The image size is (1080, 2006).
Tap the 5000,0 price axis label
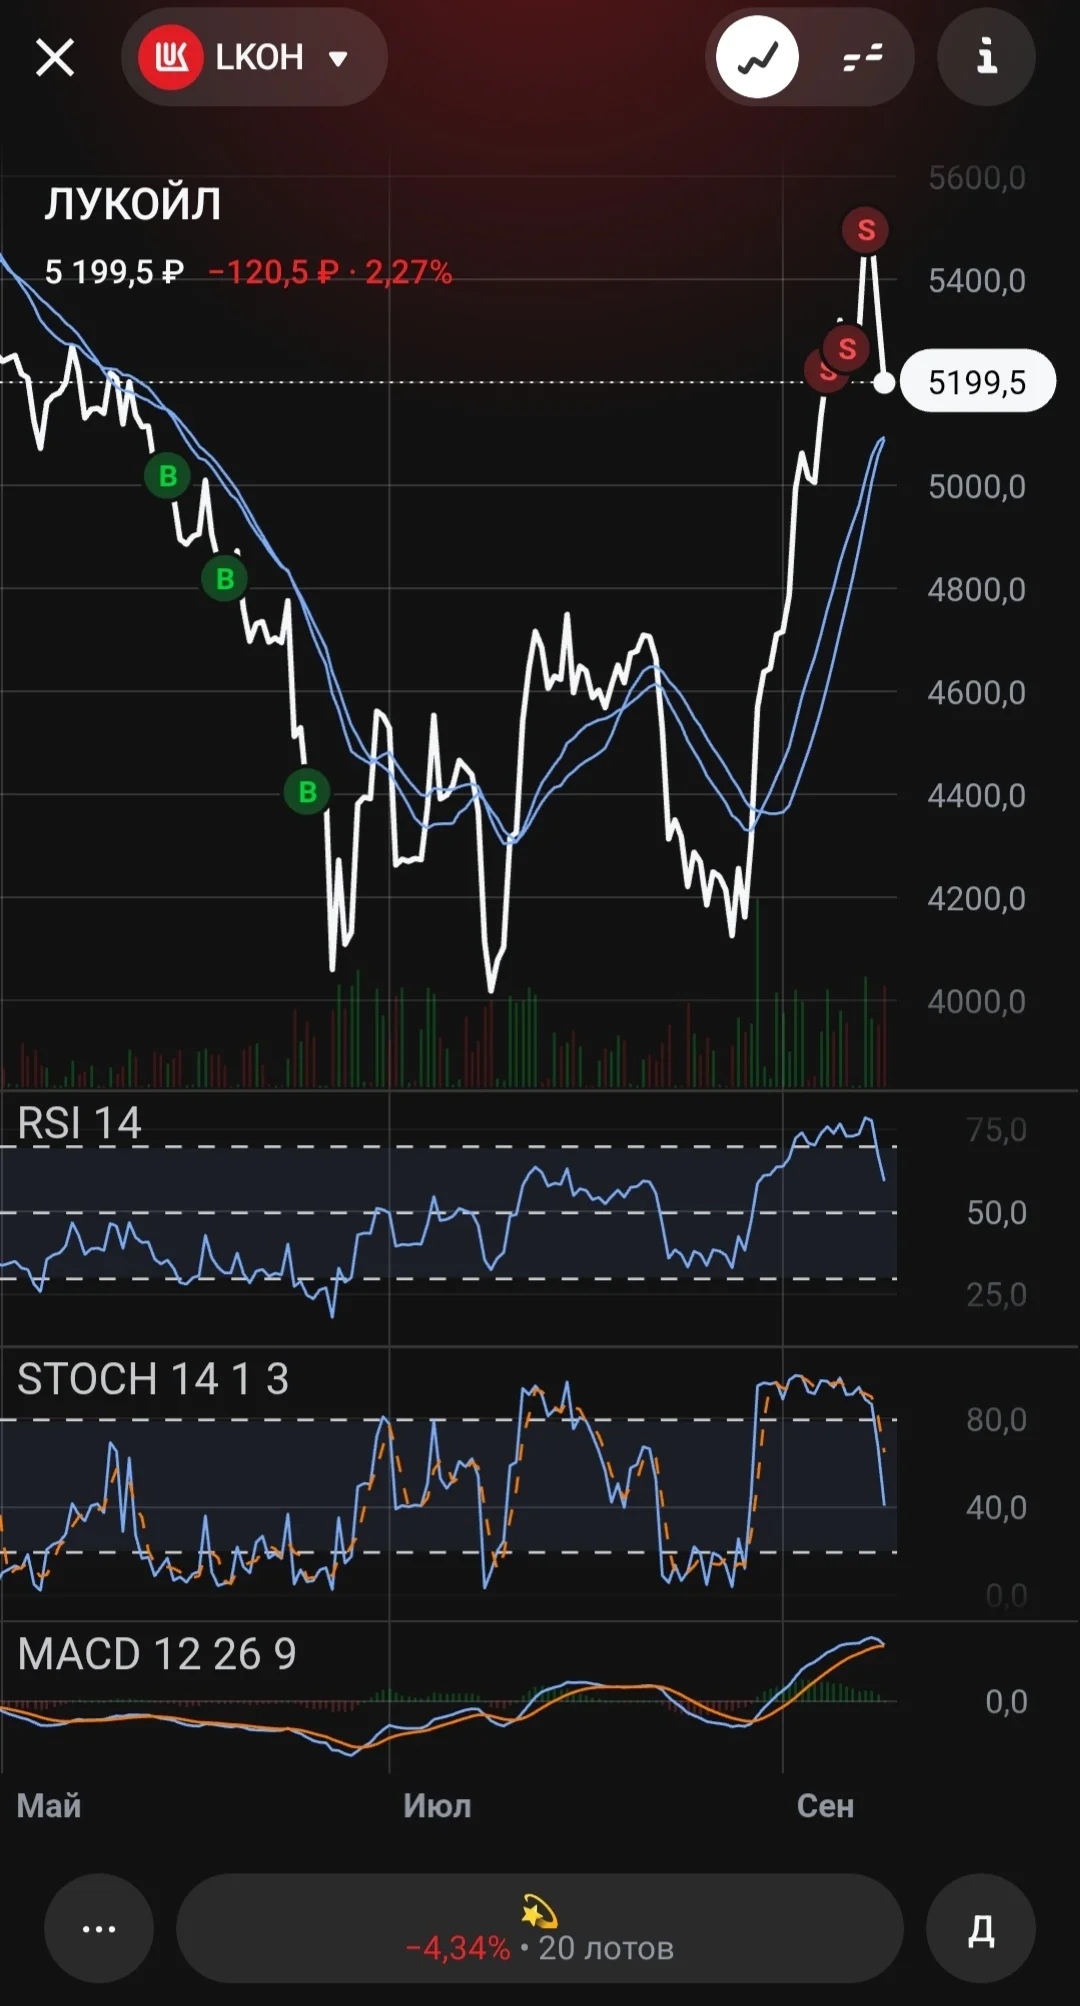977,487
